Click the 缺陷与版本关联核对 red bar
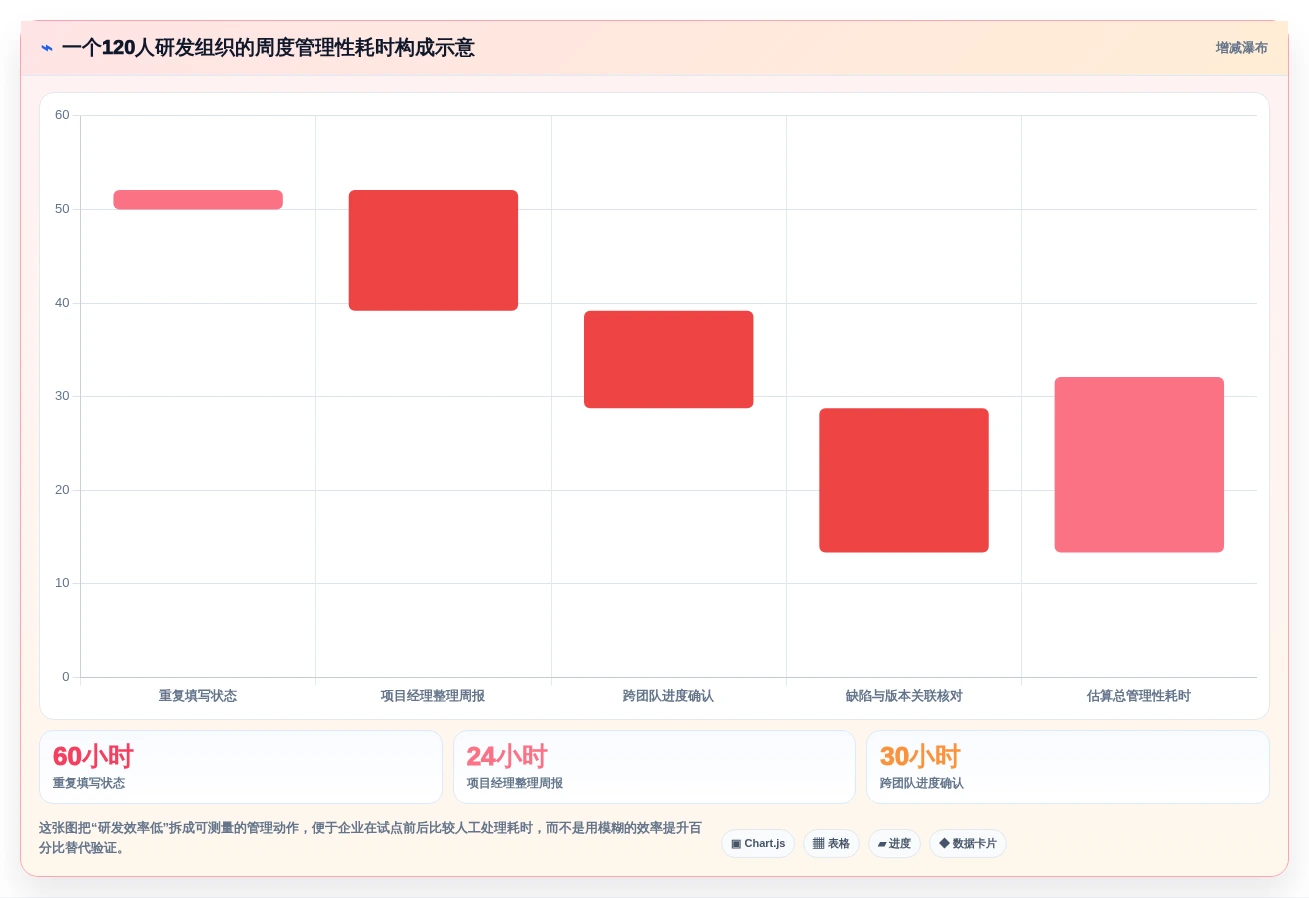1309x898 pixels. (x=904, y=480)
